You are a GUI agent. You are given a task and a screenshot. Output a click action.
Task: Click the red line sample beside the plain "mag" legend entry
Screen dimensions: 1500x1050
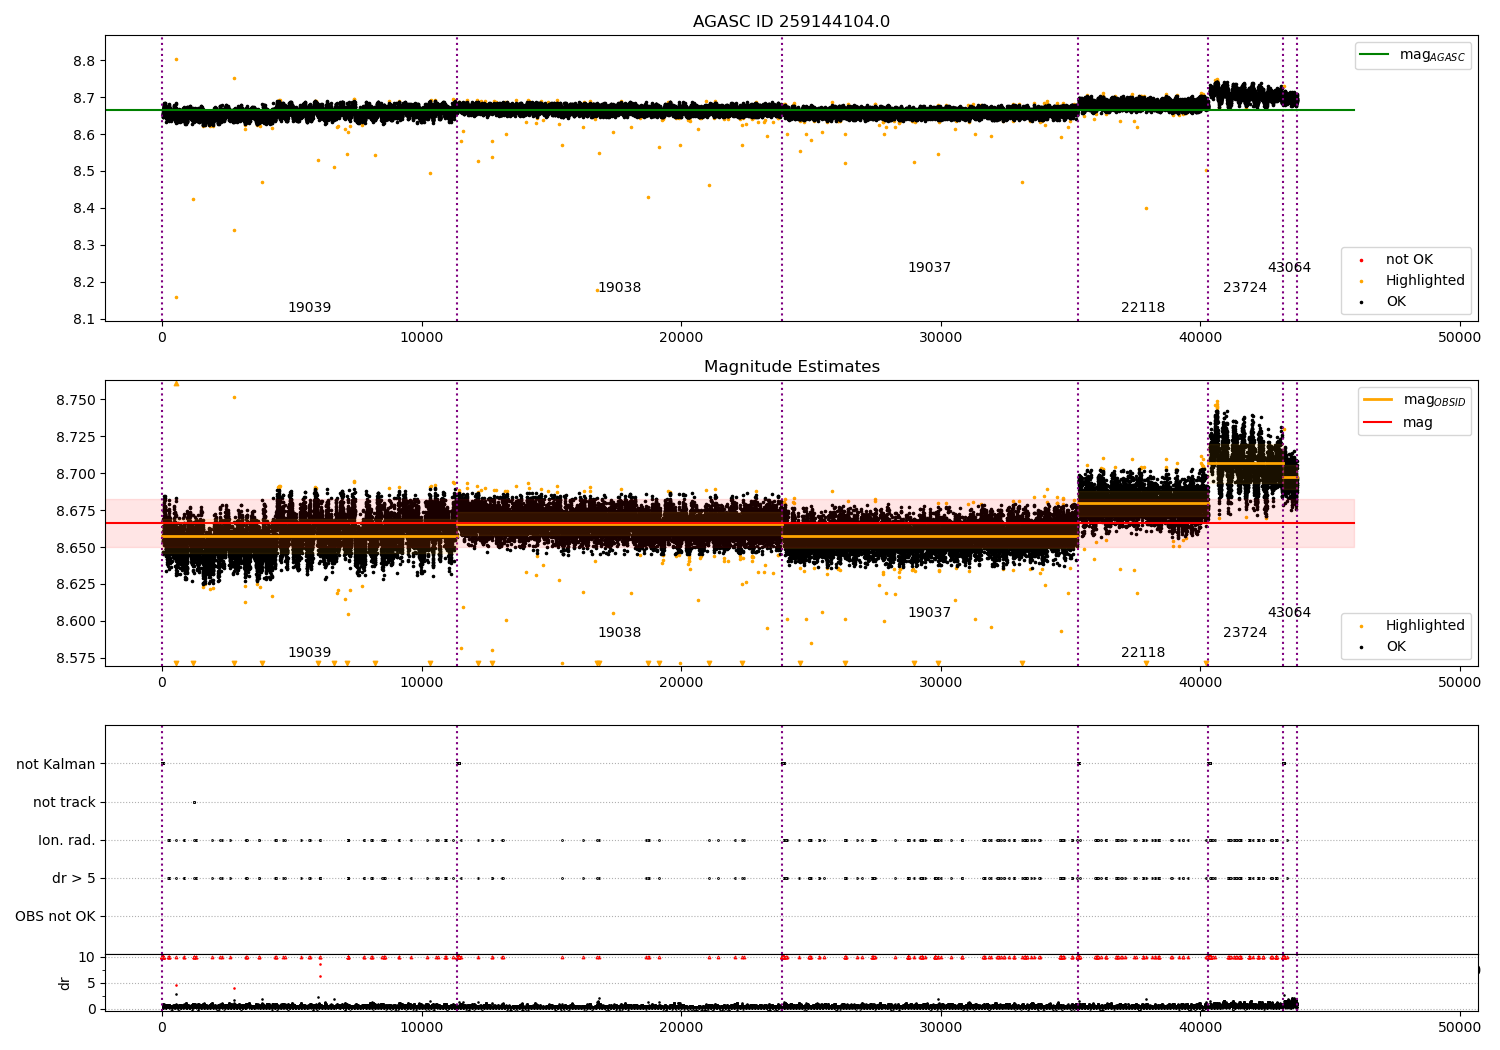pos(1378,422)
